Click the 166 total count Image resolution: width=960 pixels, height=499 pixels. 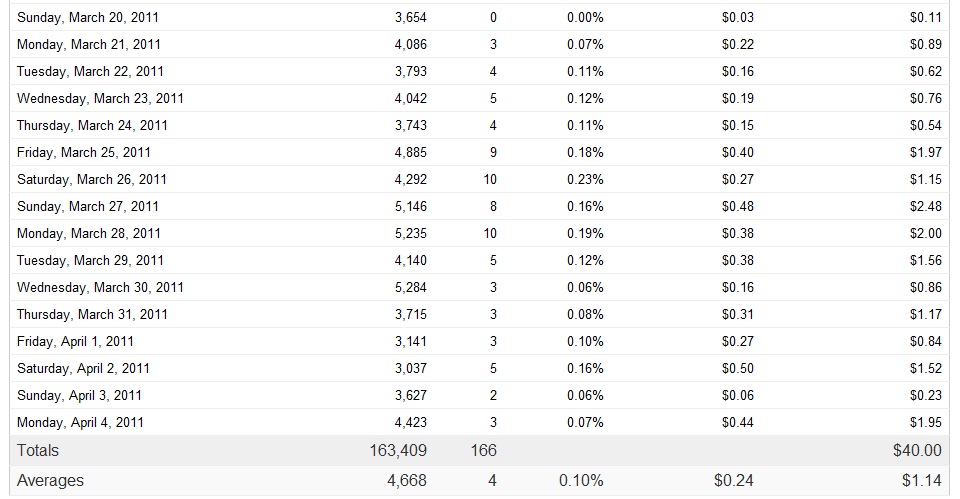(483, 451)
